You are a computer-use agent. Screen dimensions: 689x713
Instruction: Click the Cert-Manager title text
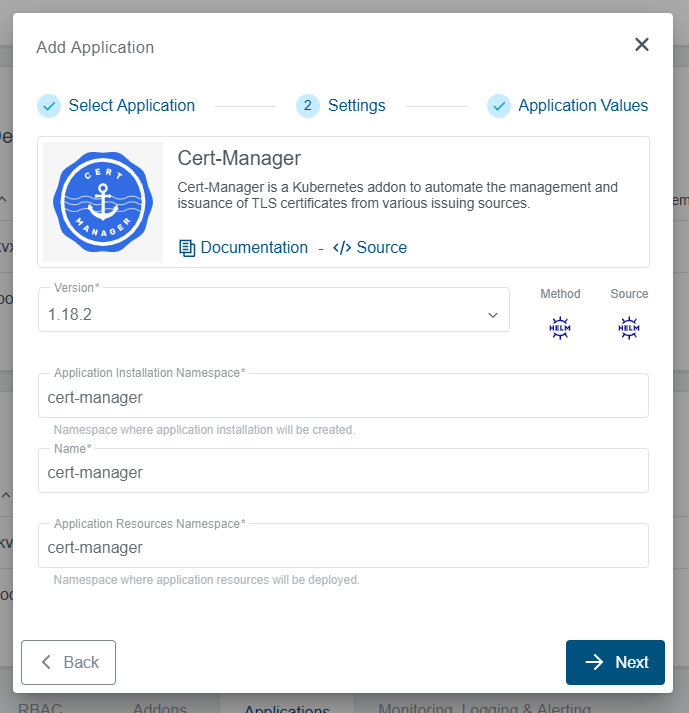click(x=239, y=158)
